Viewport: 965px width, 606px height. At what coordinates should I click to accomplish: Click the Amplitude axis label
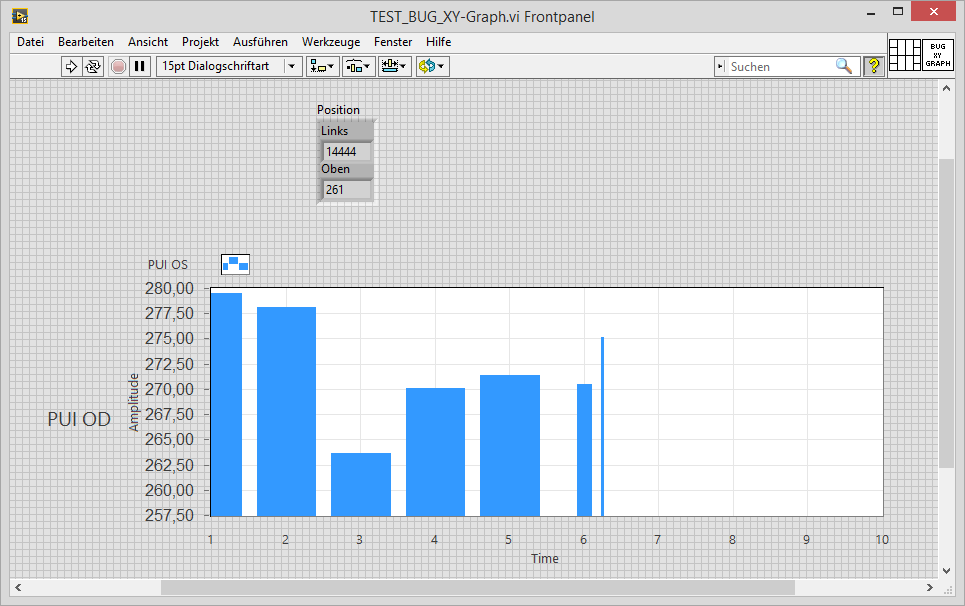tap(134, 402)
